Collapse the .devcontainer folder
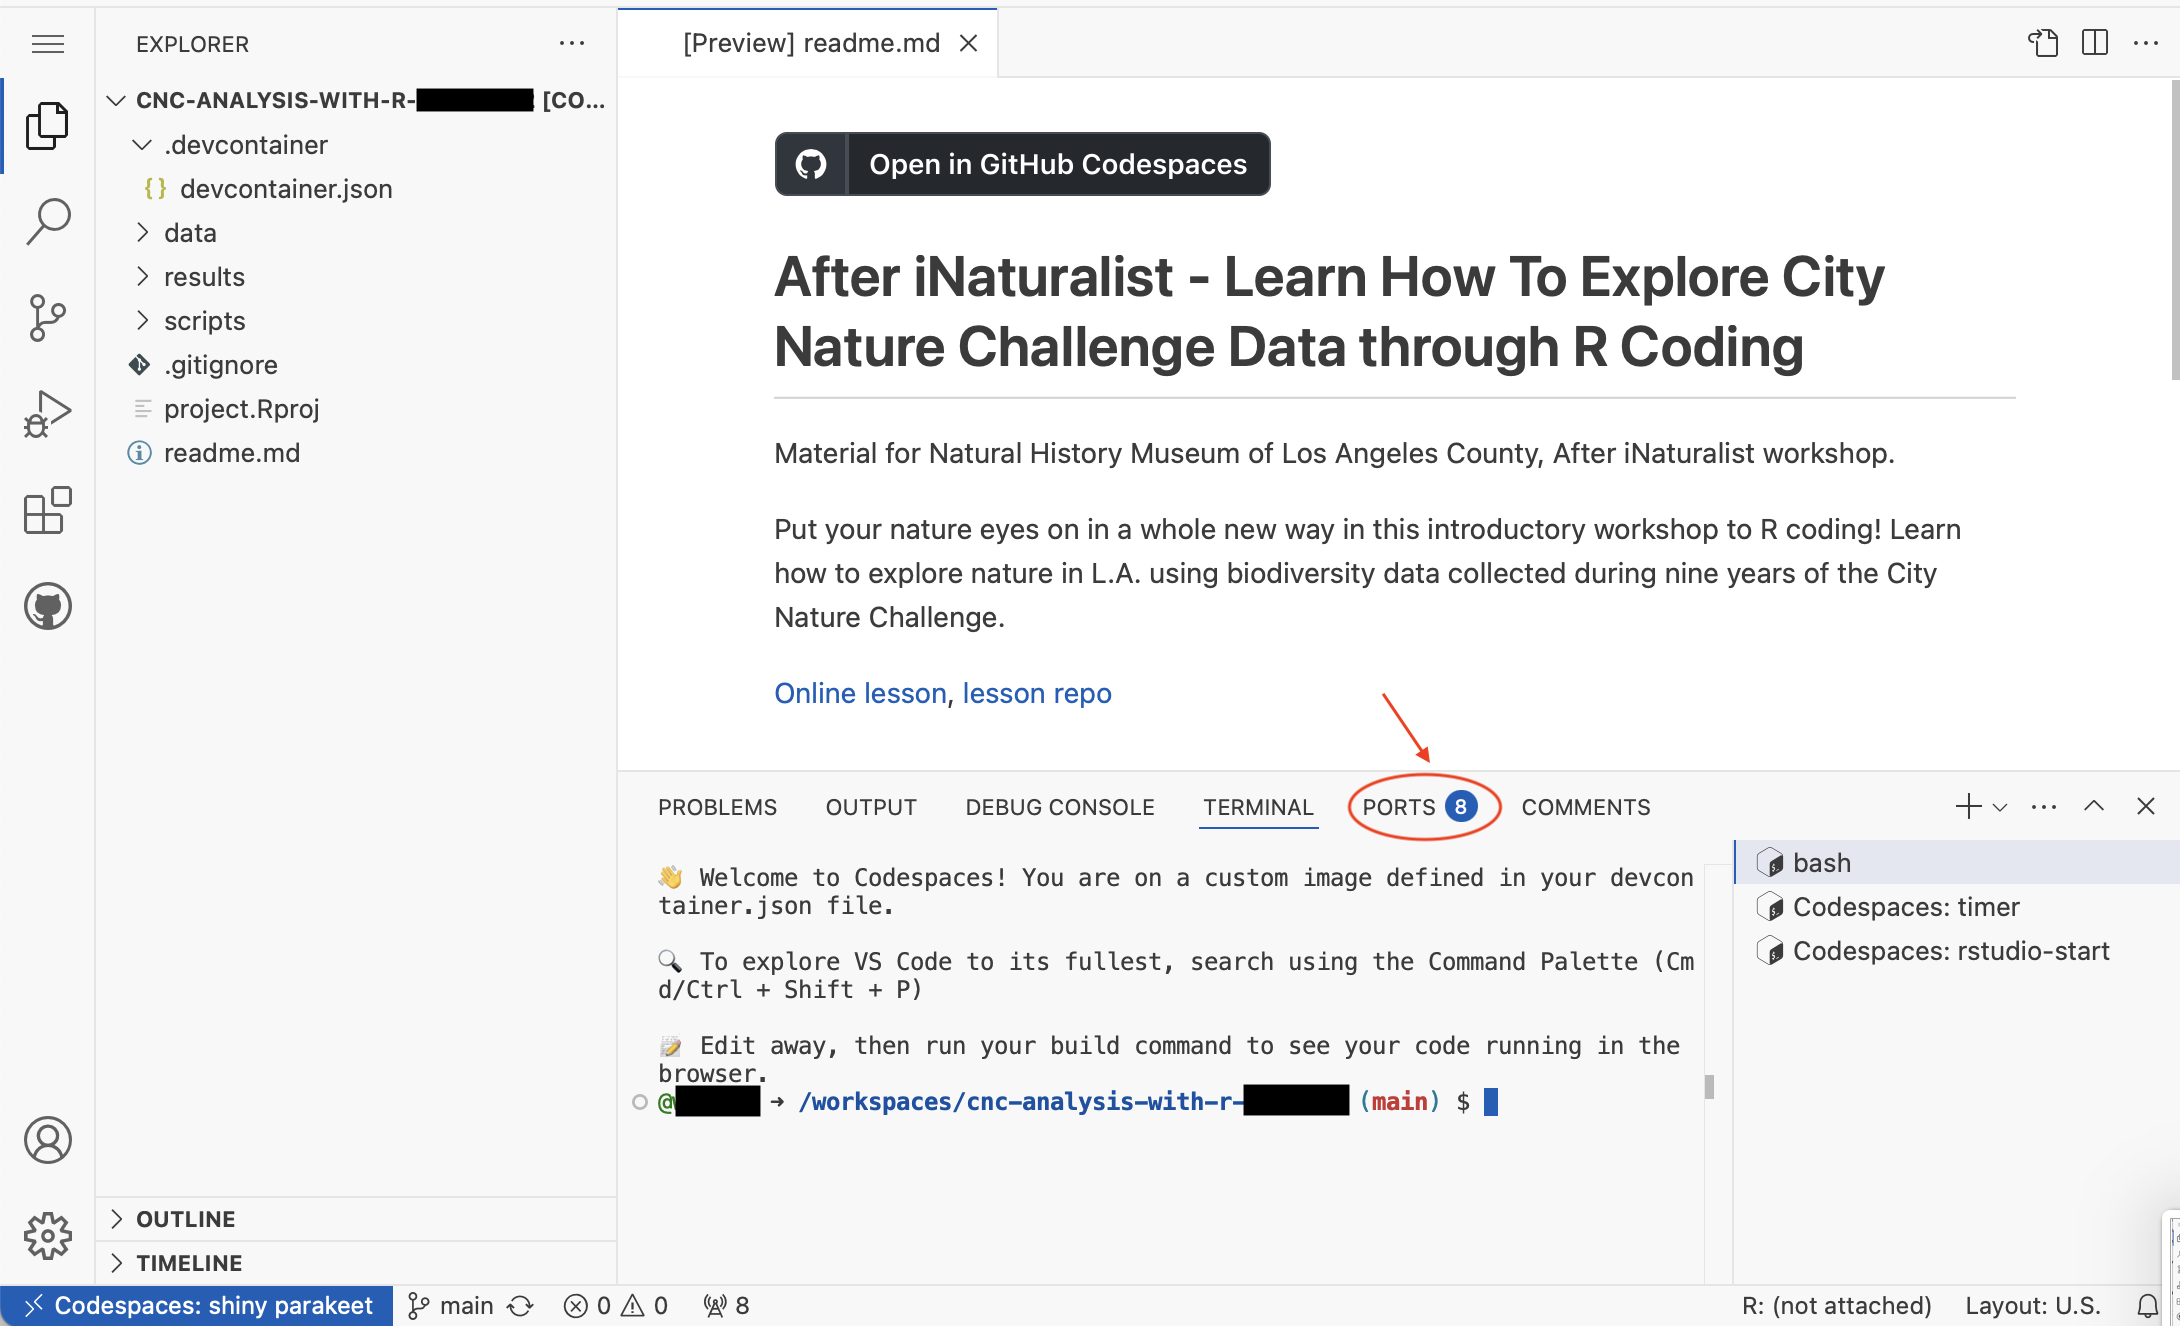 (x=245, y=145)
